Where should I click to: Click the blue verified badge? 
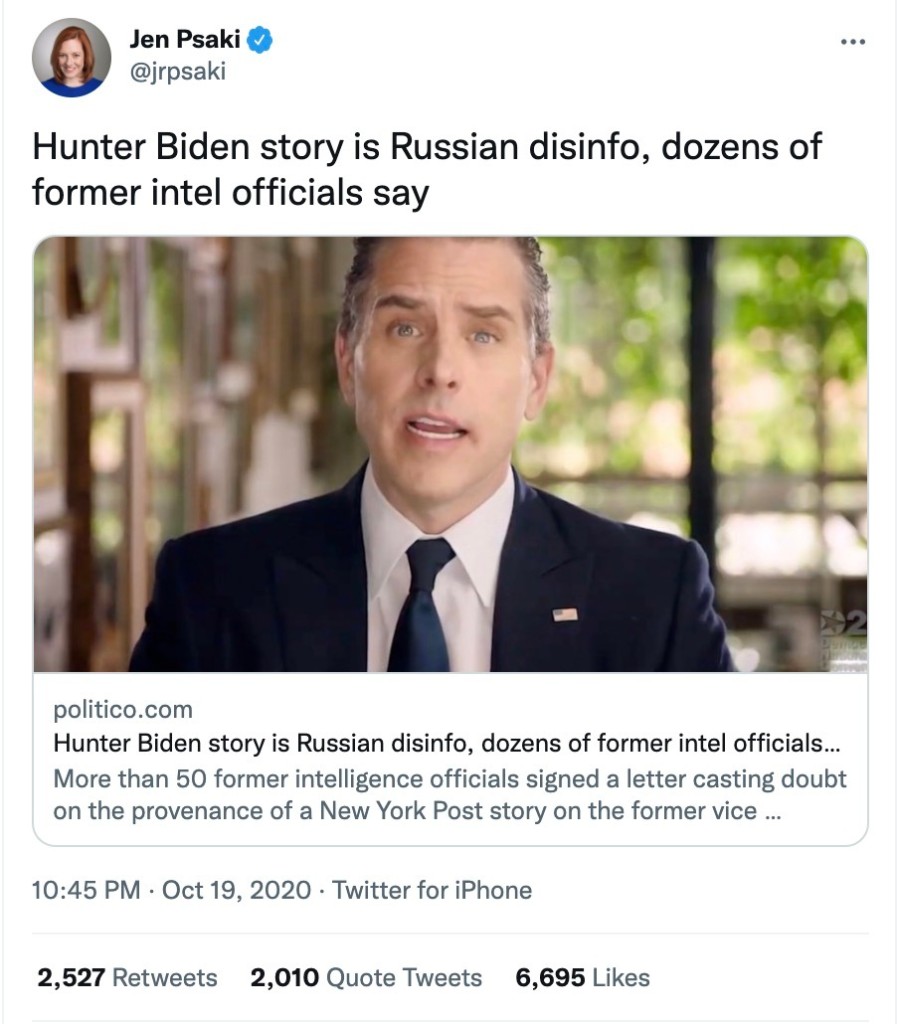point(260,40)
